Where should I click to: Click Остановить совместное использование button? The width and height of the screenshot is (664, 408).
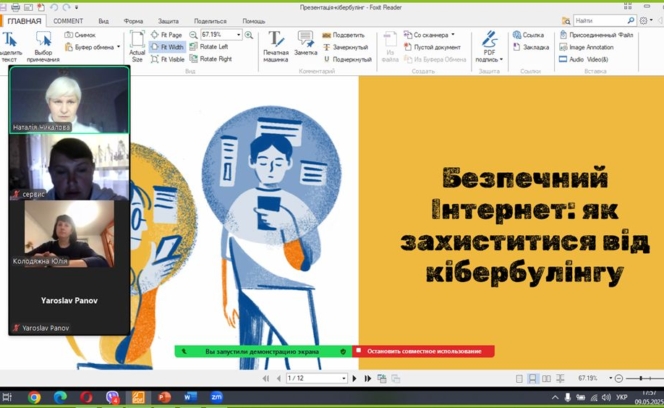click(x=425, y=352)
